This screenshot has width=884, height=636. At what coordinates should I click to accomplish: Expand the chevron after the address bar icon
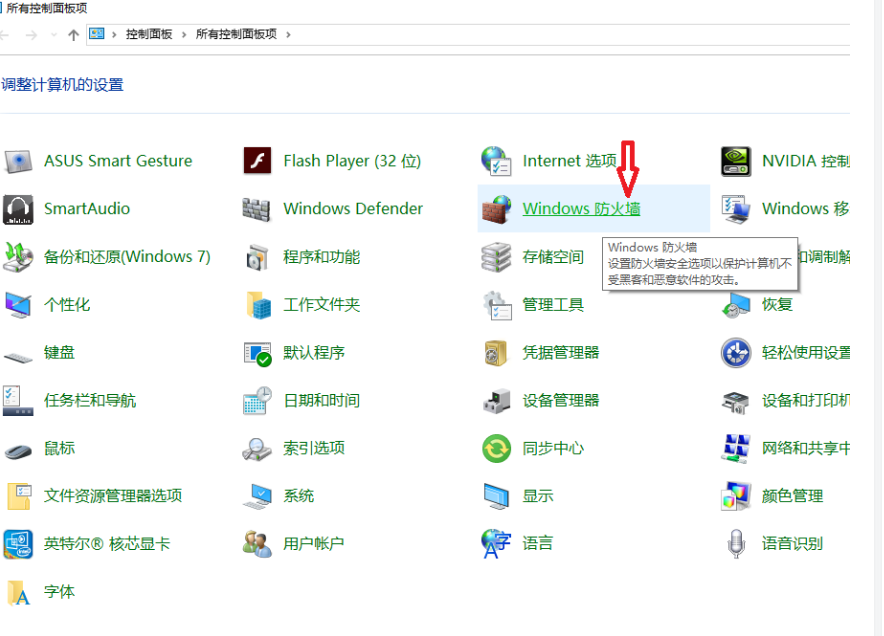pyautogui.click(x=114, y=35)
